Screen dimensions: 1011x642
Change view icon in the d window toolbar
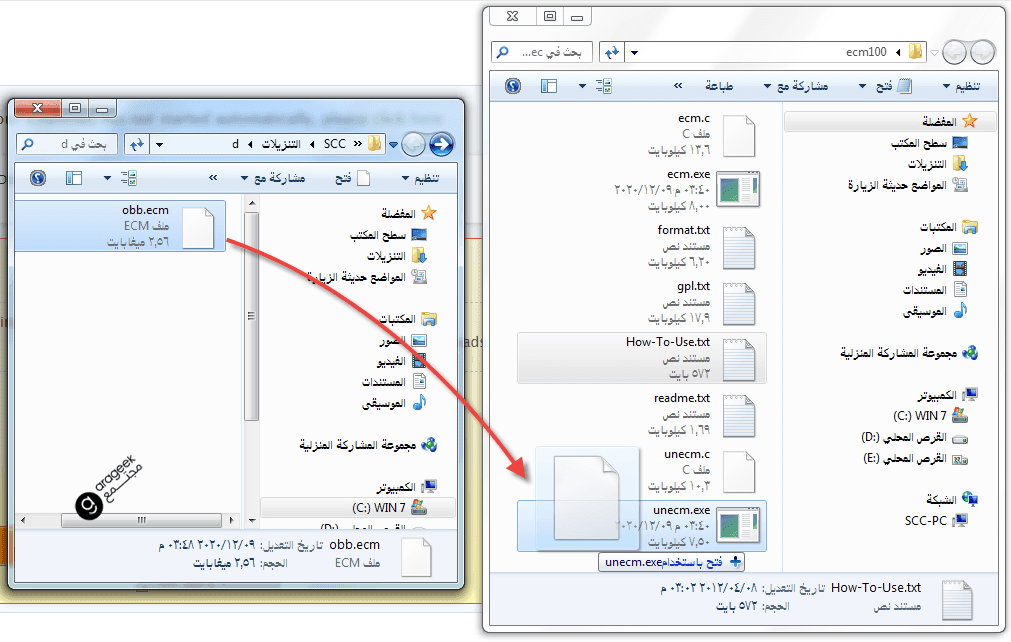pos(129,178)
